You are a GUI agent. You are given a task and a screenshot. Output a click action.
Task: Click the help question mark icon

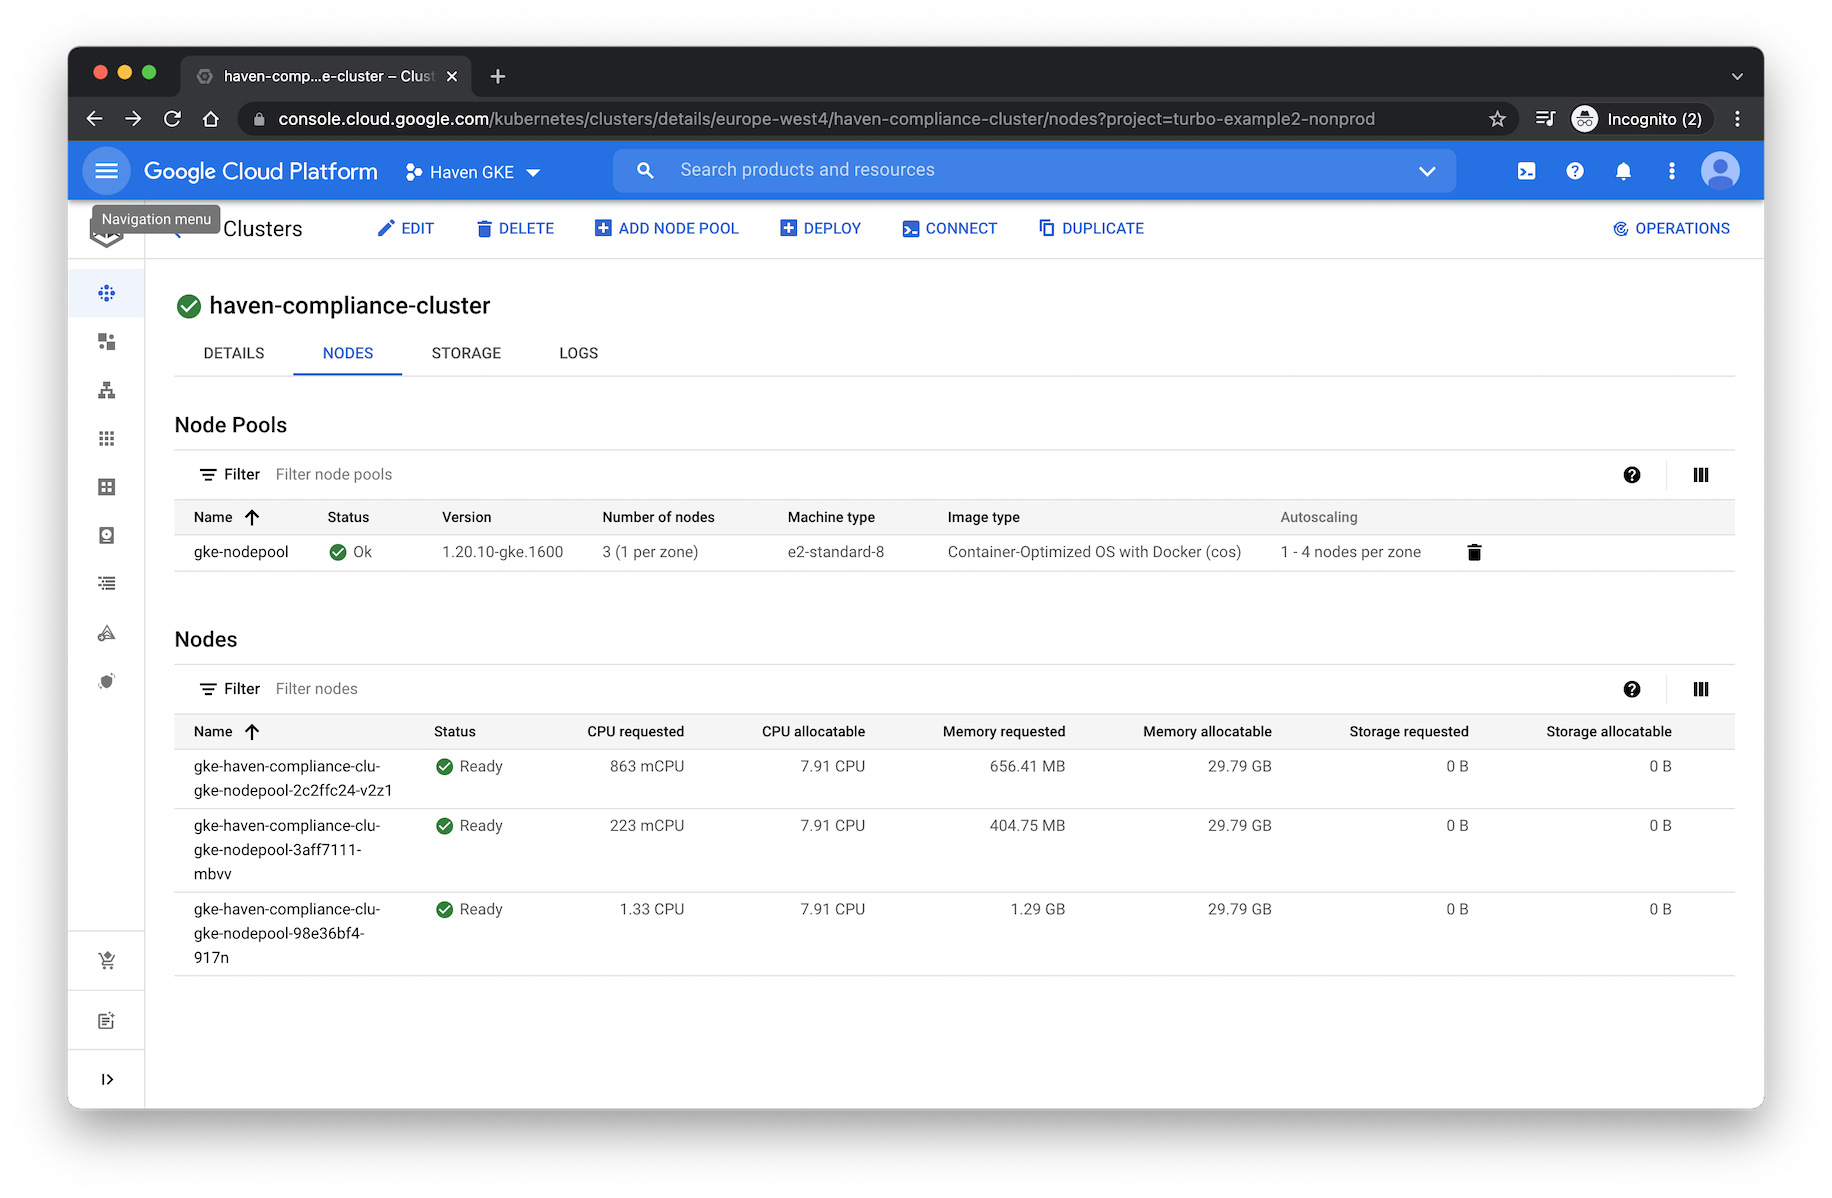(1574, 170)
